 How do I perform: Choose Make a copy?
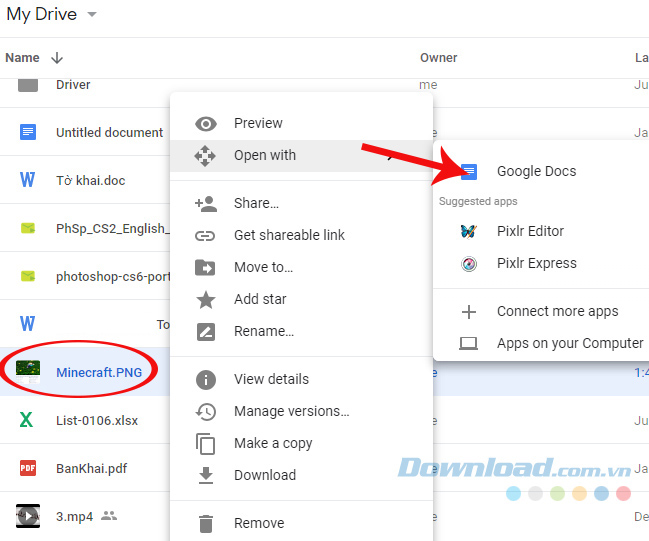tap(301, 443)
